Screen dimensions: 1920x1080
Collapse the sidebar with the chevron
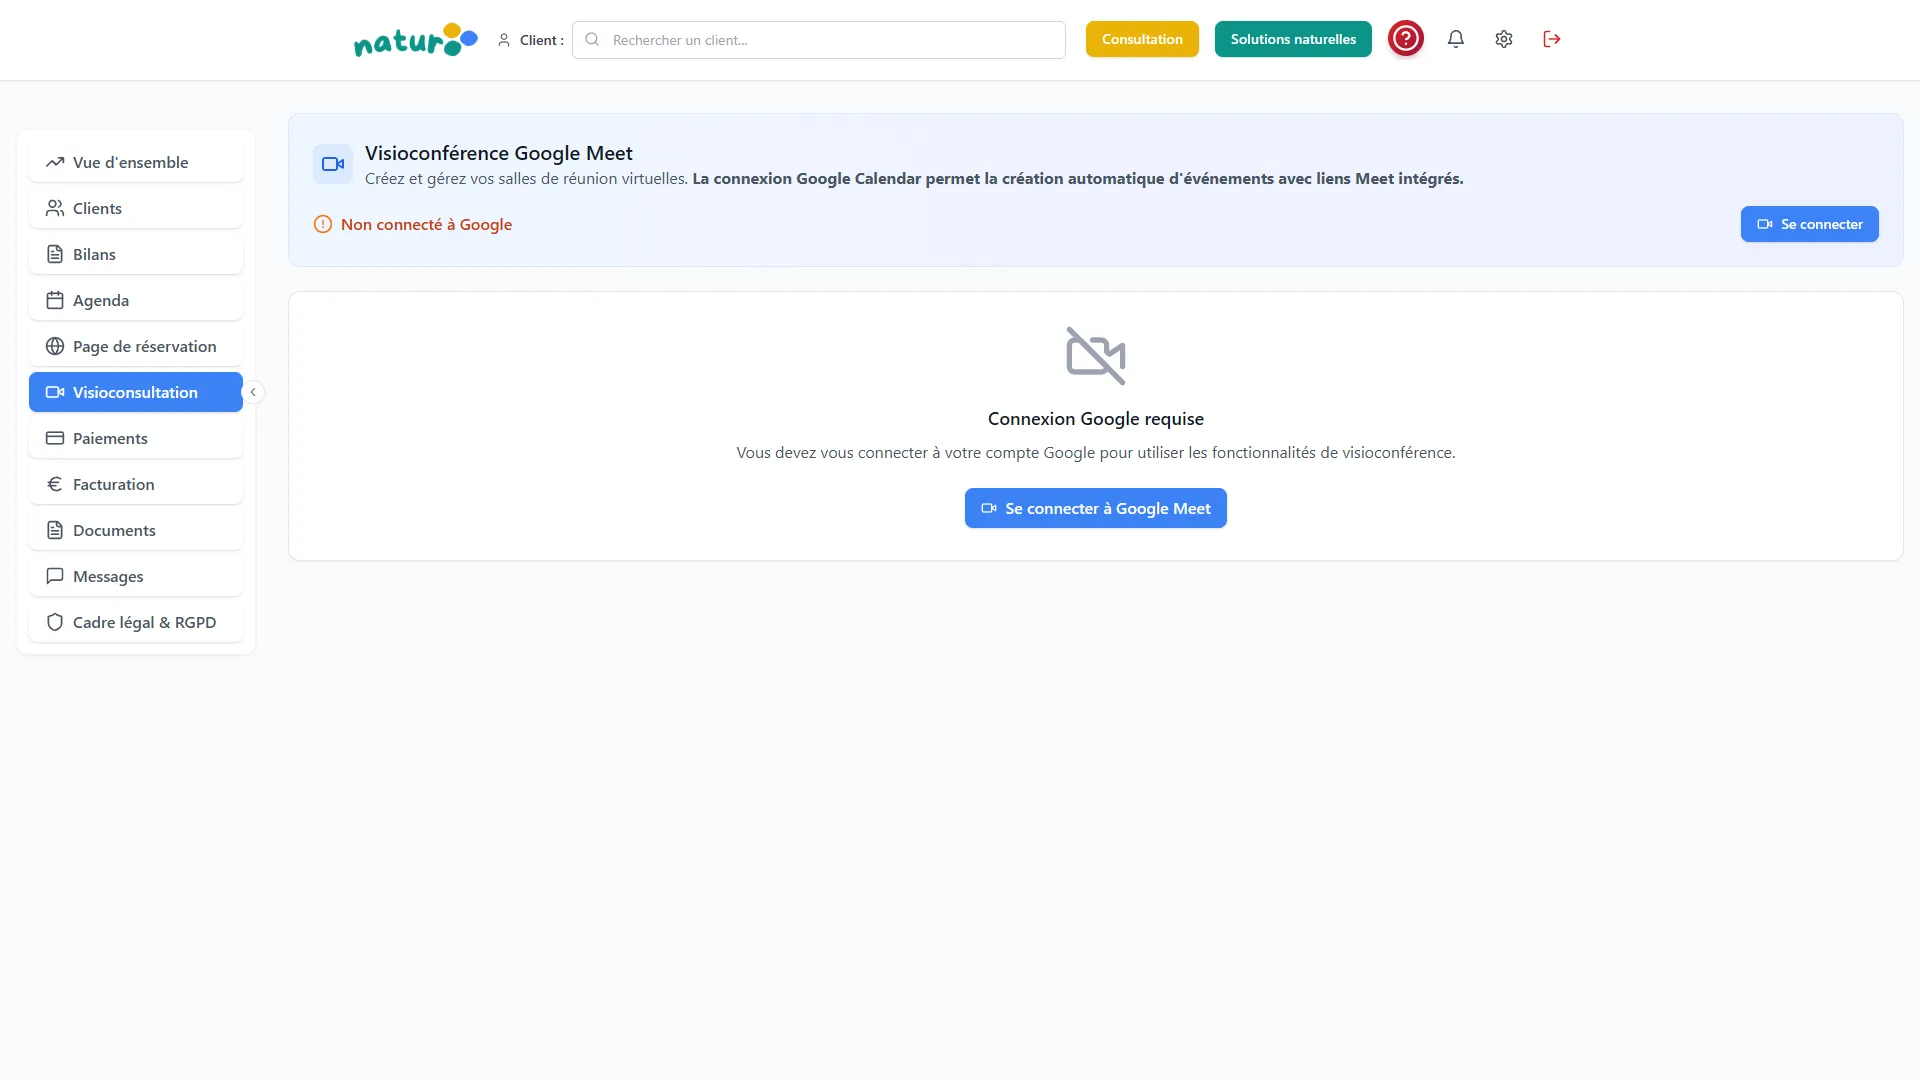click(x=253, y=392)
